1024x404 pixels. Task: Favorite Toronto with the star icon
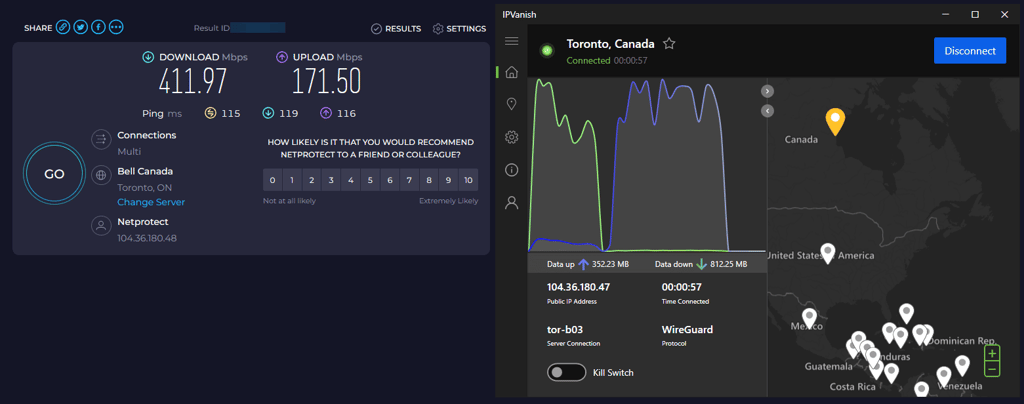[x=669, y=44]
